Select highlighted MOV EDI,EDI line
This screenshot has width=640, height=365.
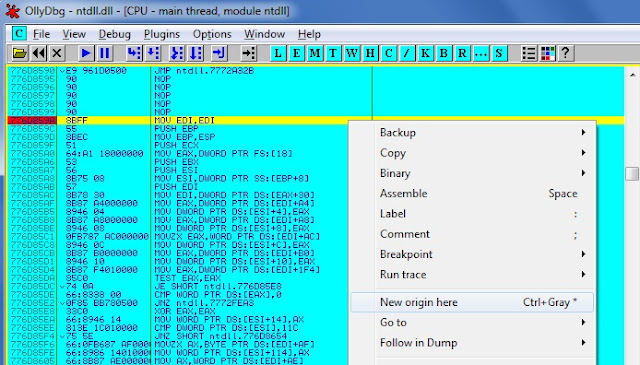point(184,120)
